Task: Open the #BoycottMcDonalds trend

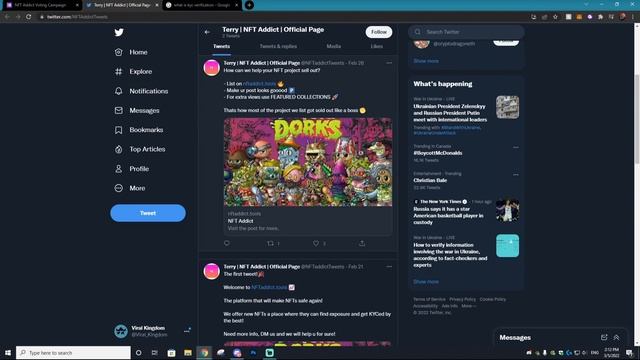Action: point(438,153)
